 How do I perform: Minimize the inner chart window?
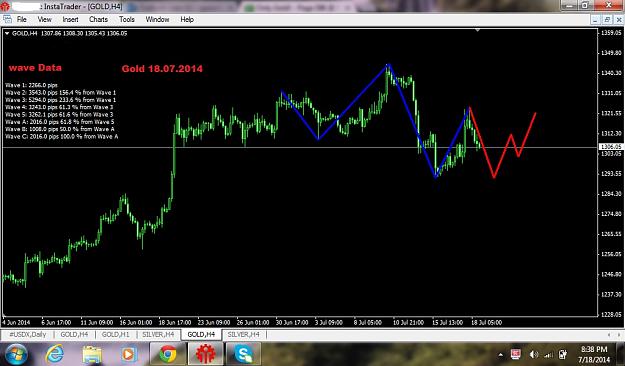595,19
